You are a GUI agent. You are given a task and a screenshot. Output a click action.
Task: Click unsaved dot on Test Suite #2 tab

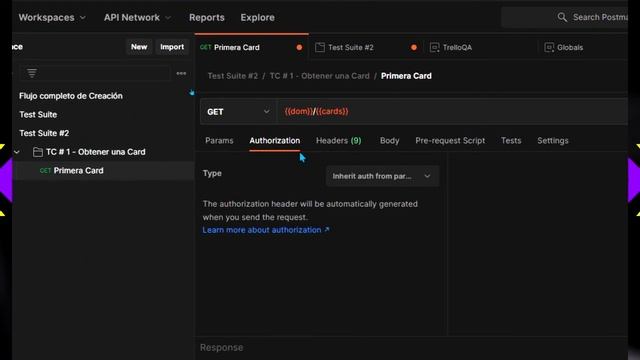point(414,47)
